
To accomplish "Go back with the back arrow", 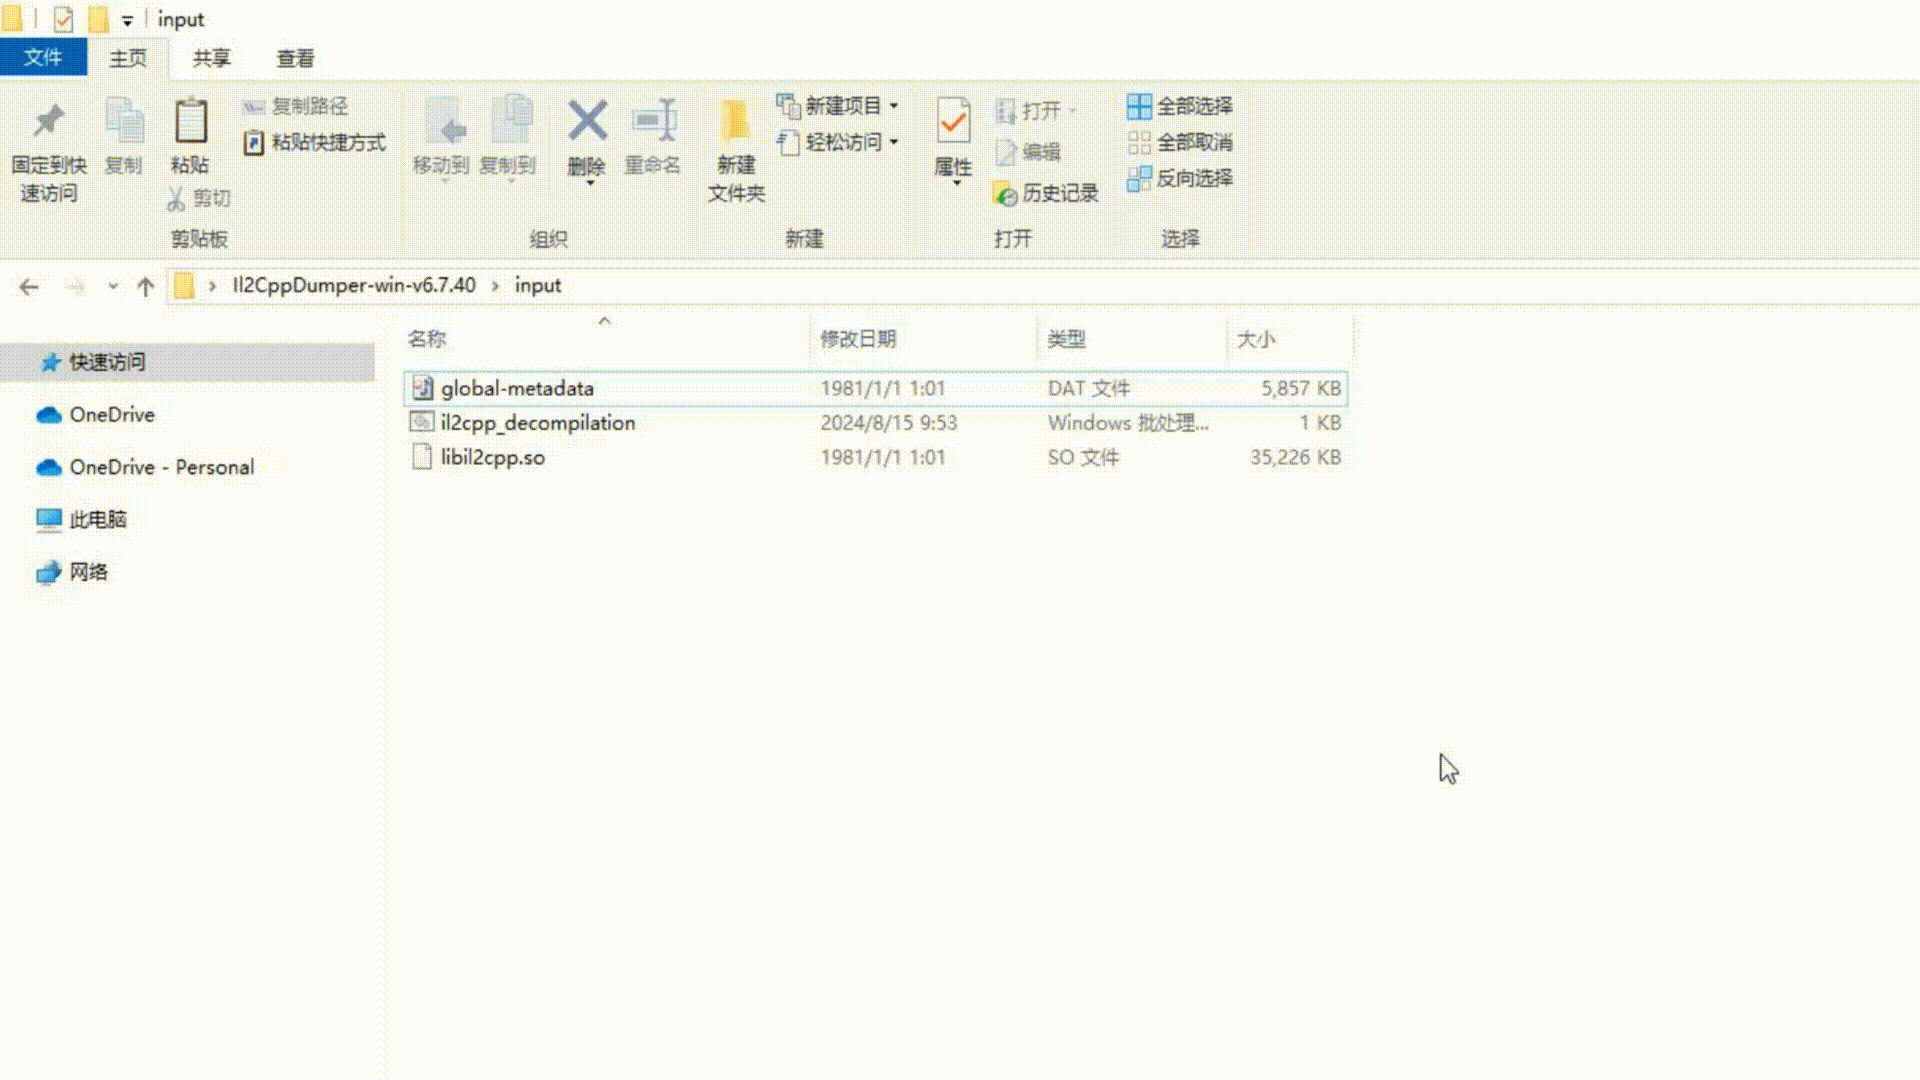I will click(x=29, y=287).
